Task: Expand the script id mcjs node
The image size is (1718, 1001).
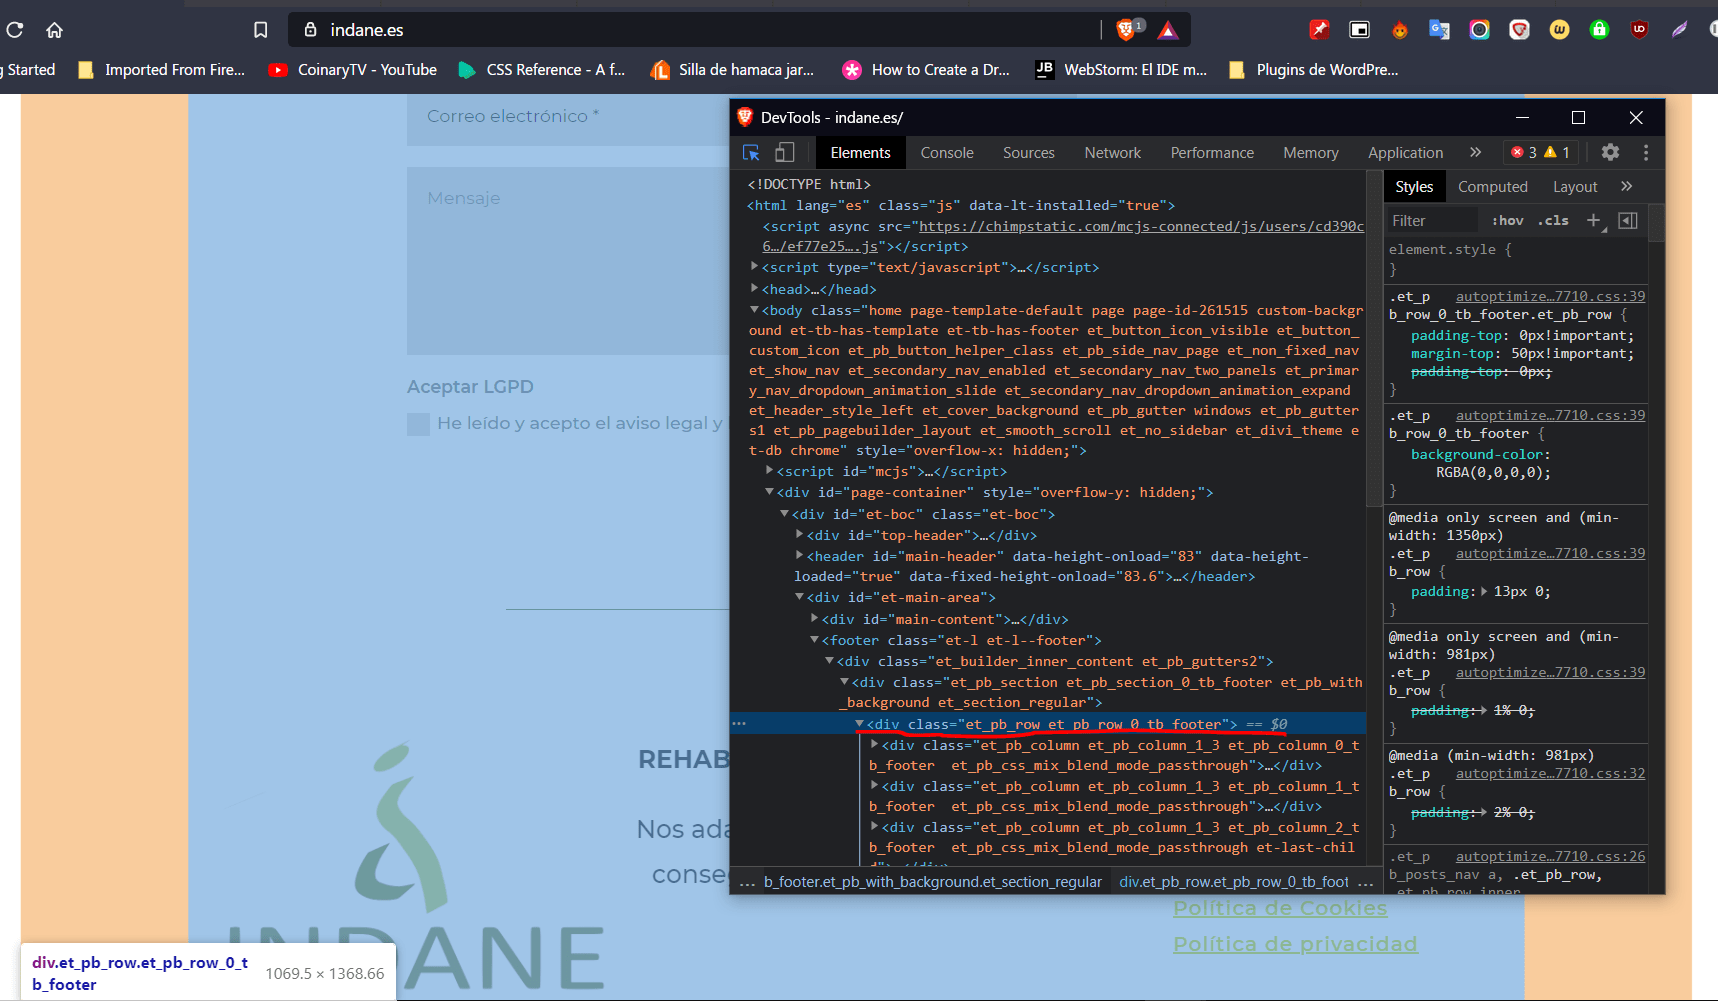Action: pos(770,470)
